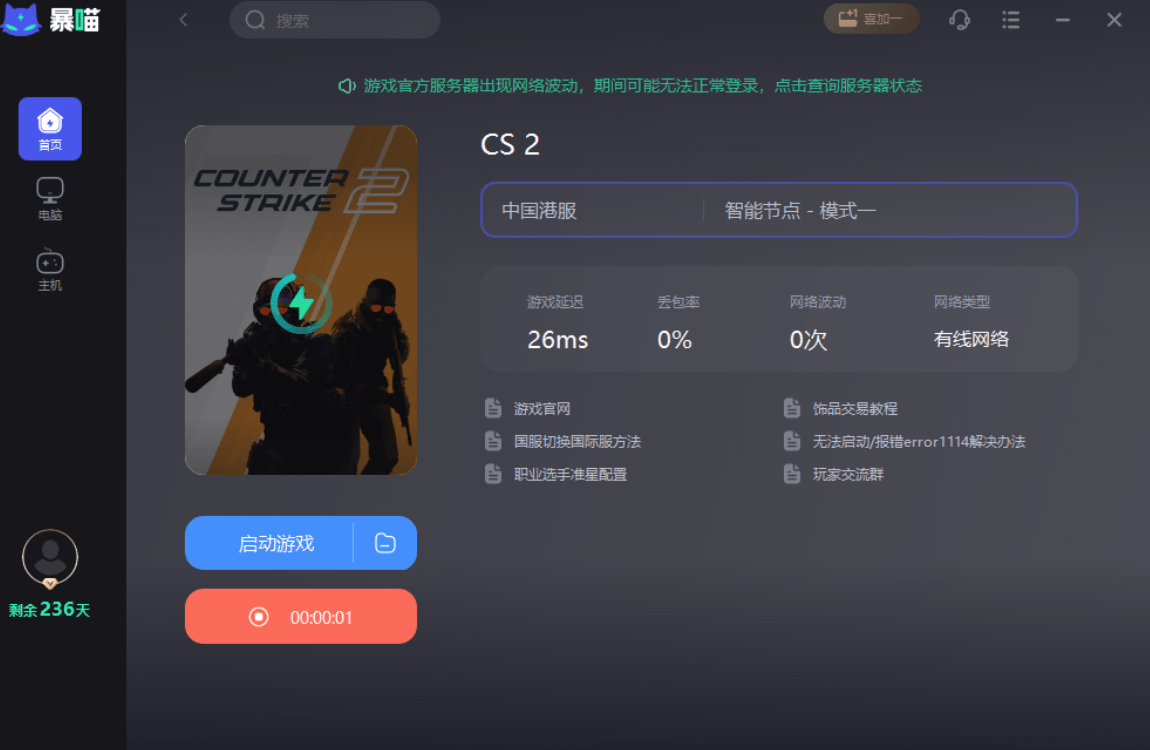Image resolution: width=1150 pixels, height=750 pixels.
Task: Click the 搜索 search field
Action: [x=335, y=20]
